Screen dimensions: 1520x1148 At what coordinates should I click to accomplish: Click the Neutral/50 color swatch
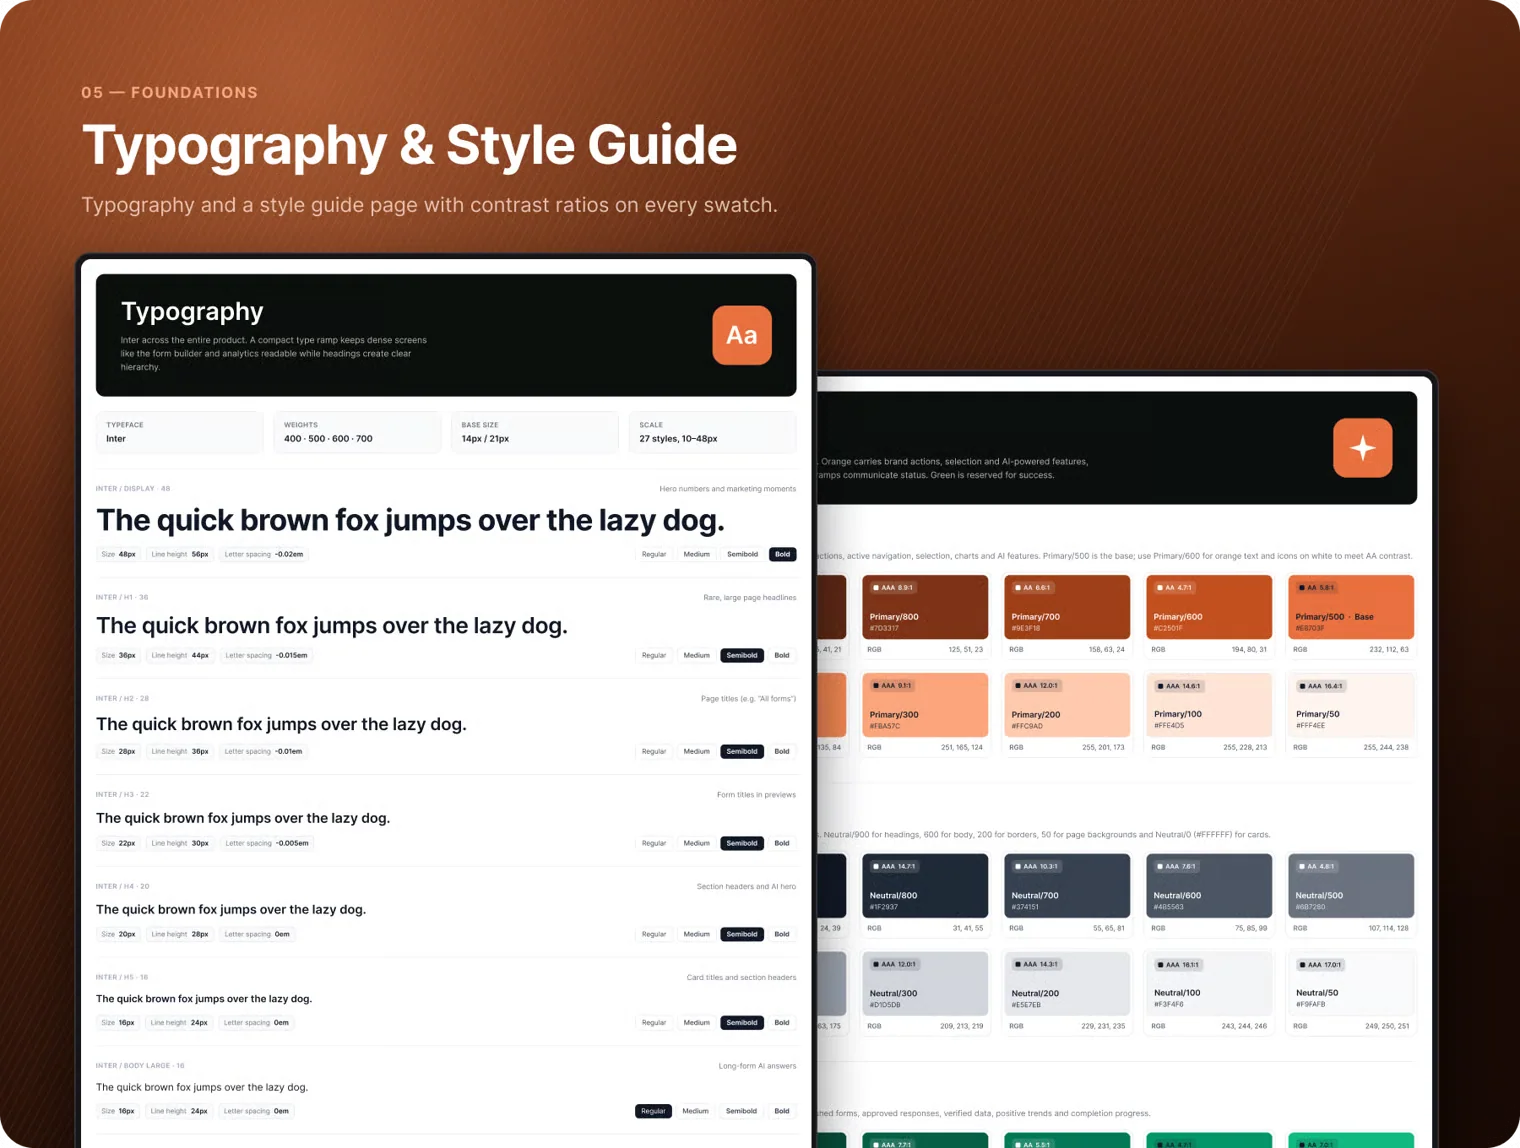click(x=1351, y=984)
